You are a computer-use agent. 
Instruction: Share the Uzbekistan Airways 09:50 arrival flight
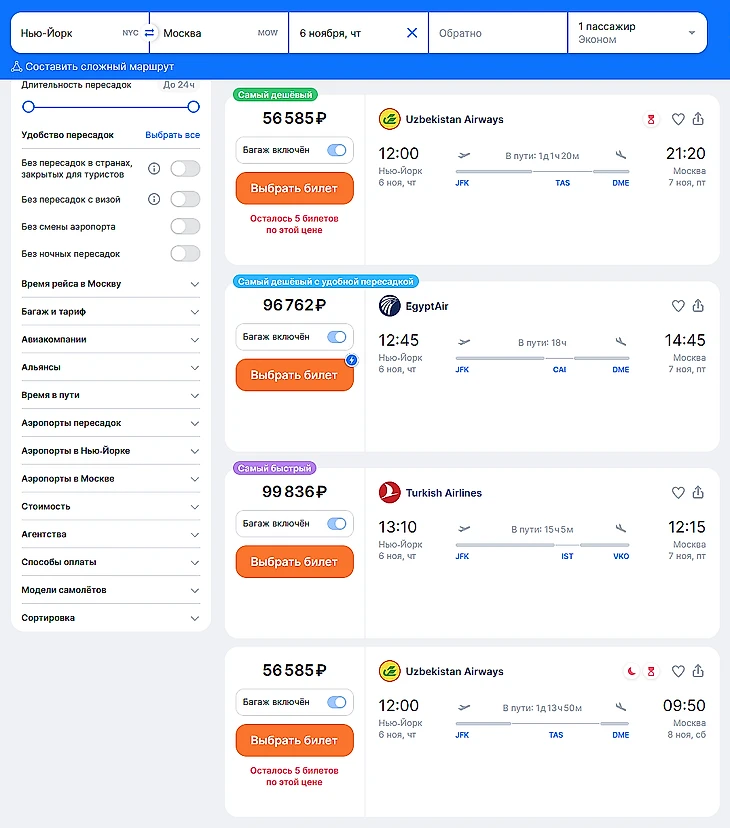698,671
